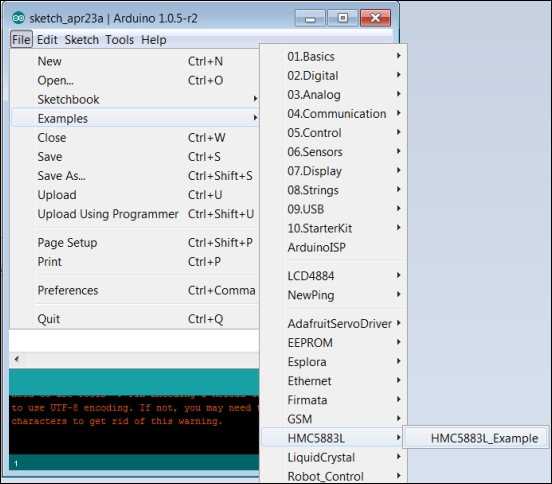Expand the 05.Control examples
Viewport: 552px width, 484px height.
(x=334, y=132)
